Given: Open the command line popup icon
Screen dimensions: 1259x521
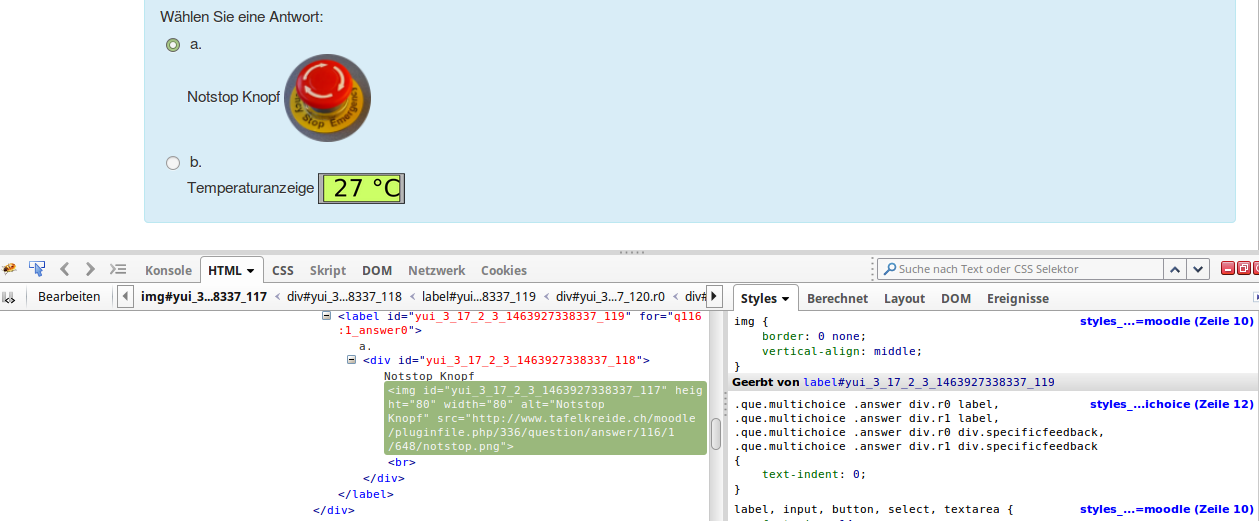Looking at the screenshot, I should tap(118, 269).
